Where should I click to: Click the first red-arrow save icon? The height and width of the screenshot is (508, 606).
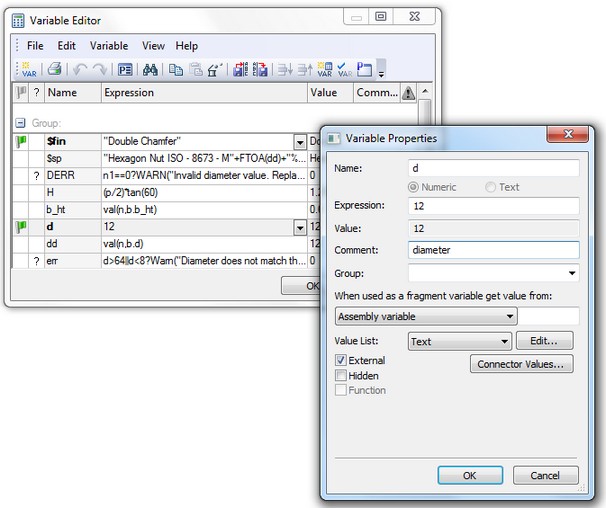240,70
